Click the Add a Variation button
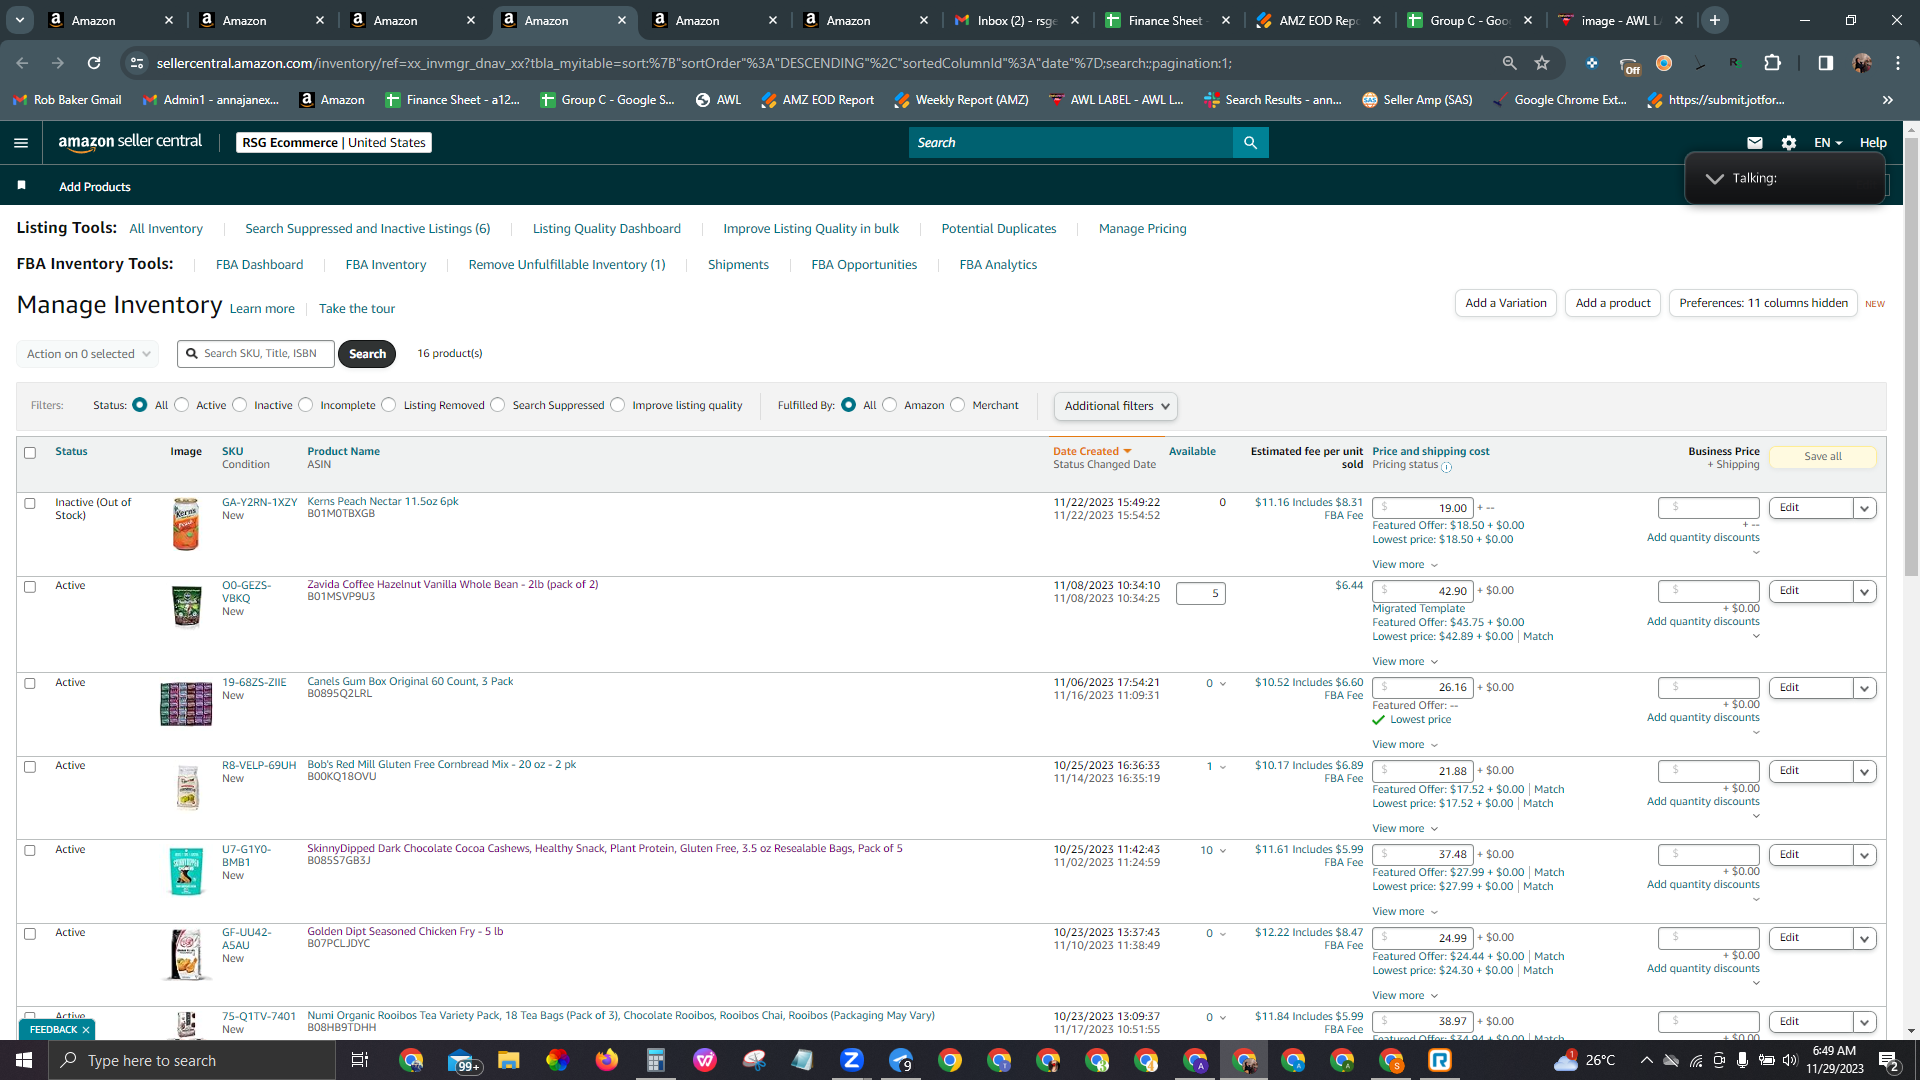Image resolution: width=1920 pixels, height=1080 pixels. tap(1505, 303)
